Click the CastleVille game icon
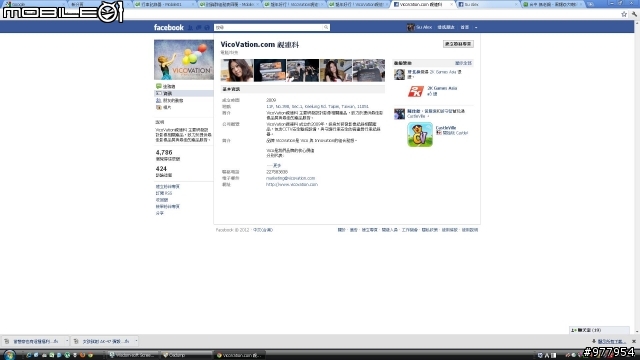The height and width of the screenshot is (360, 640). (x=420, y=134)
